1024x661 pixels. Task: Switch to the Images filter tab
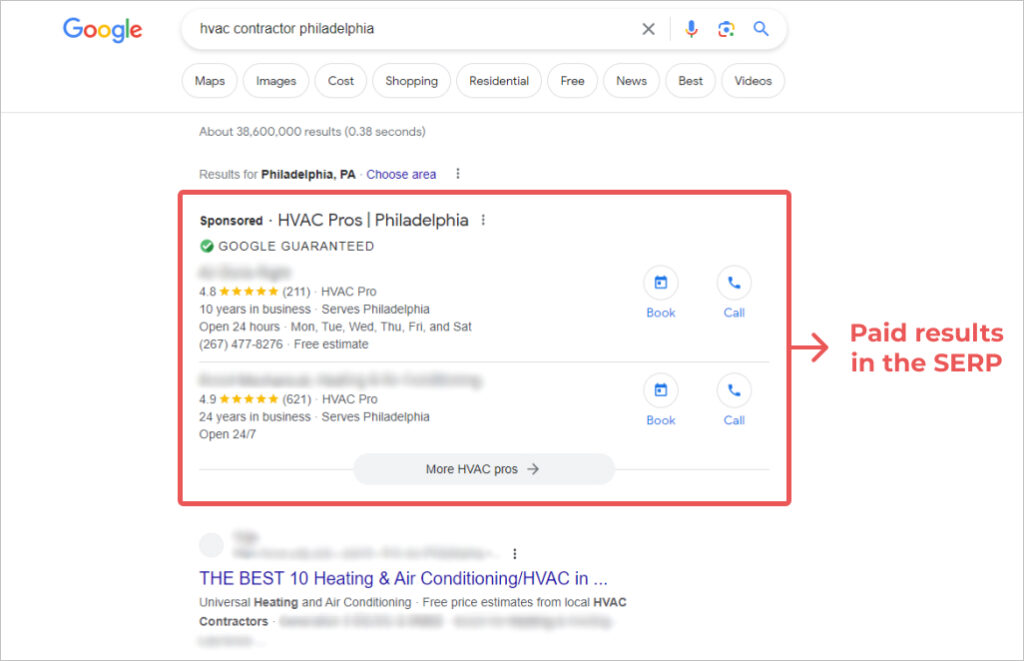[x=275, y=81]
